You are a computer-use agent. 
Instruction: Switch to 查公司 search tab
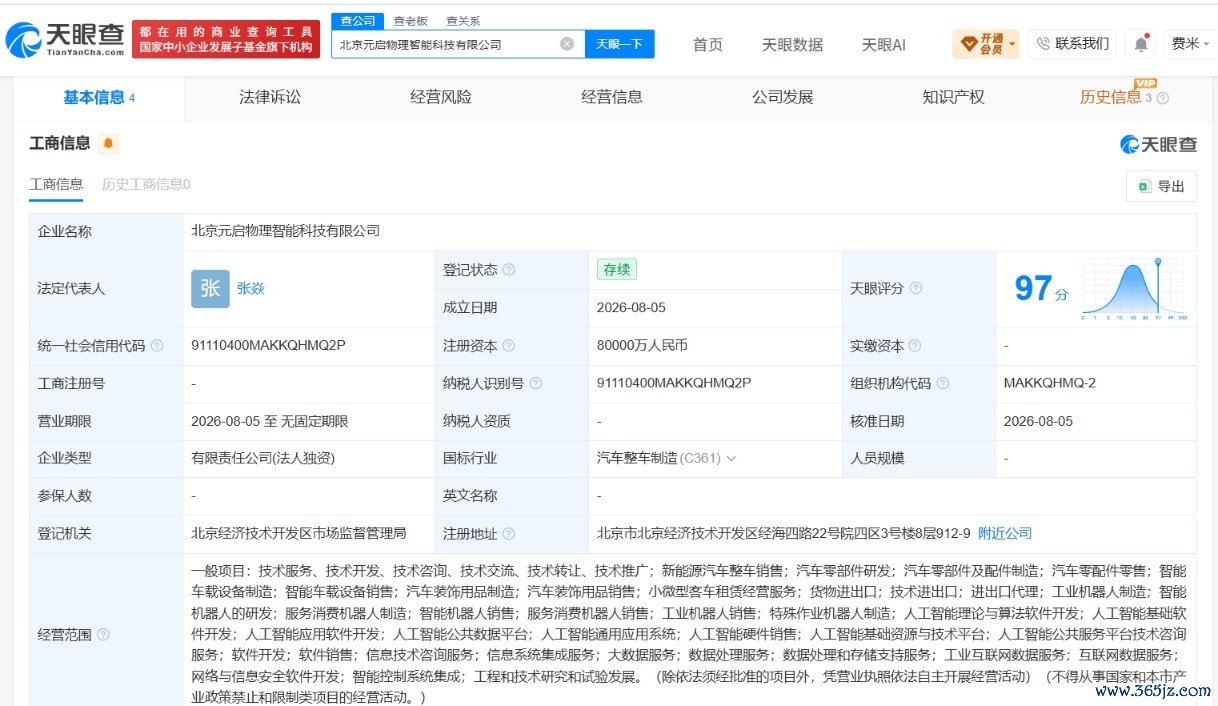coord(358,20)
